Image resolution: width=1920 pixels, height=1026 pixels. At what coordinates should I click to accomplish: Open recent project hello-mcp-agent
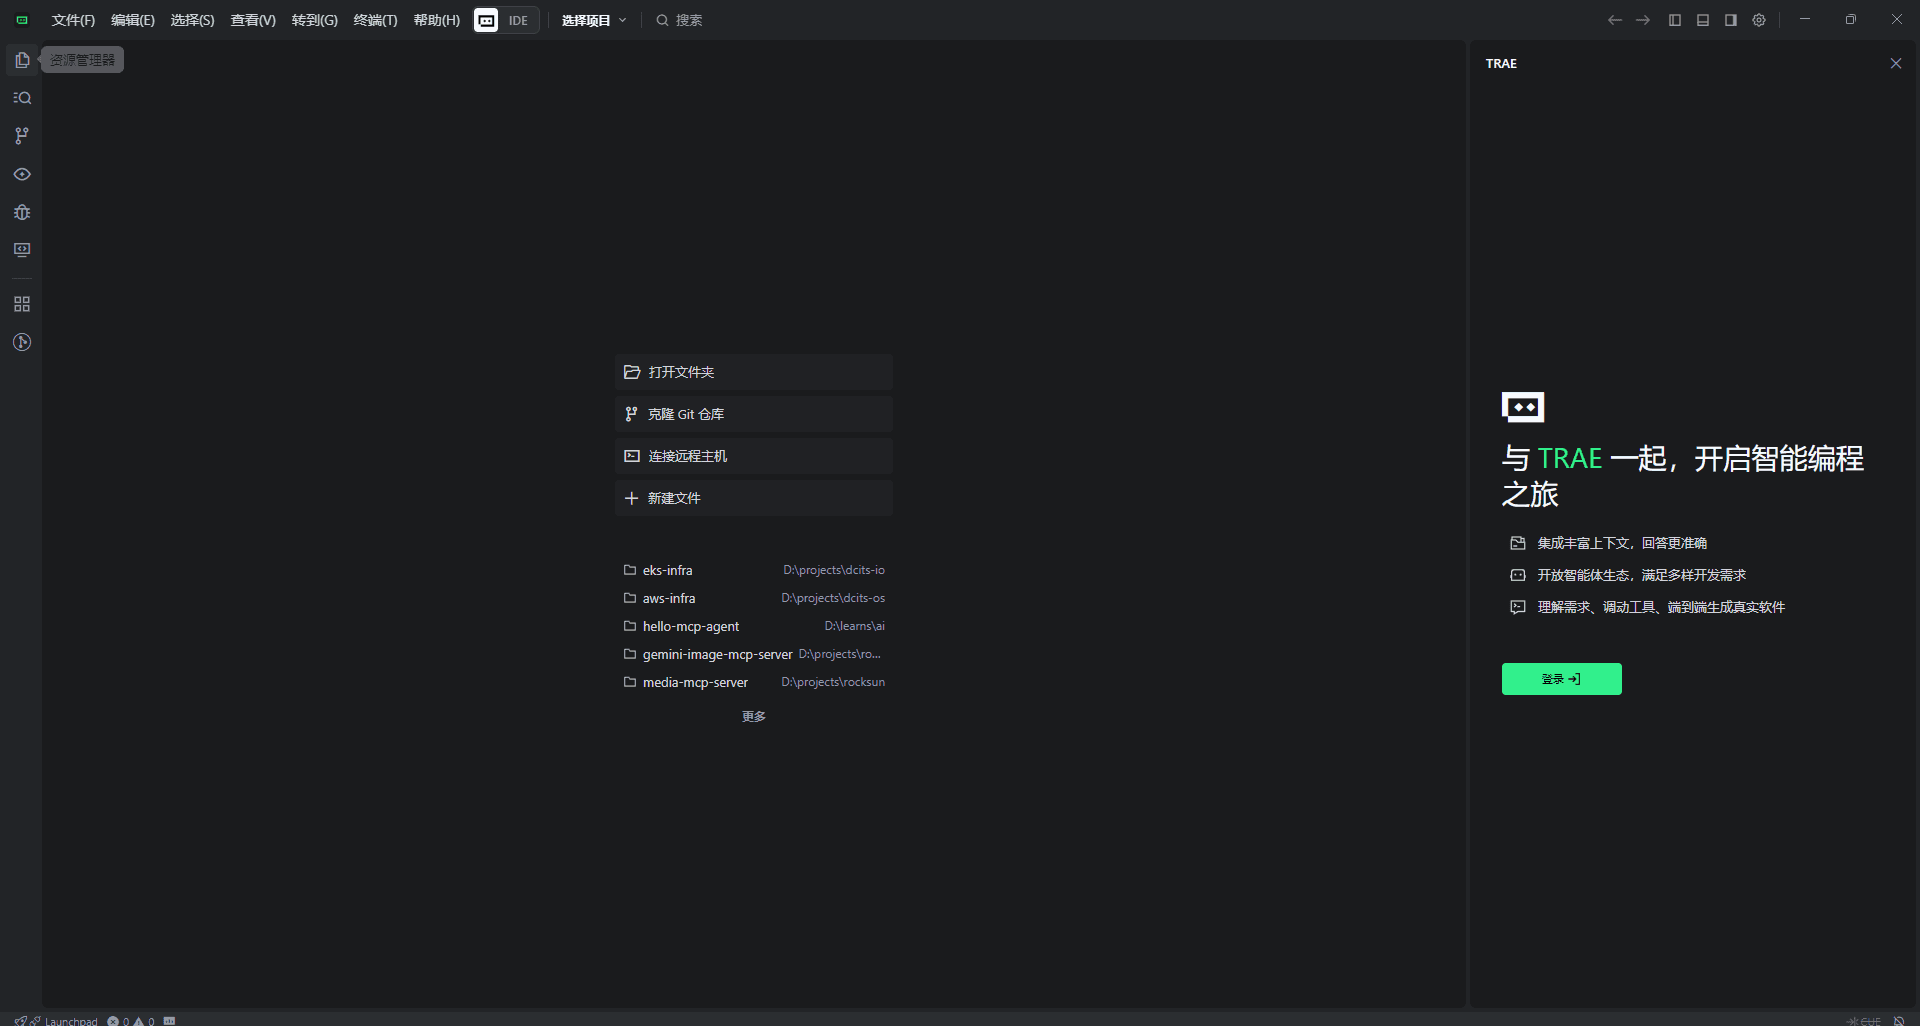pyautogui.click(x=691, y=626)
